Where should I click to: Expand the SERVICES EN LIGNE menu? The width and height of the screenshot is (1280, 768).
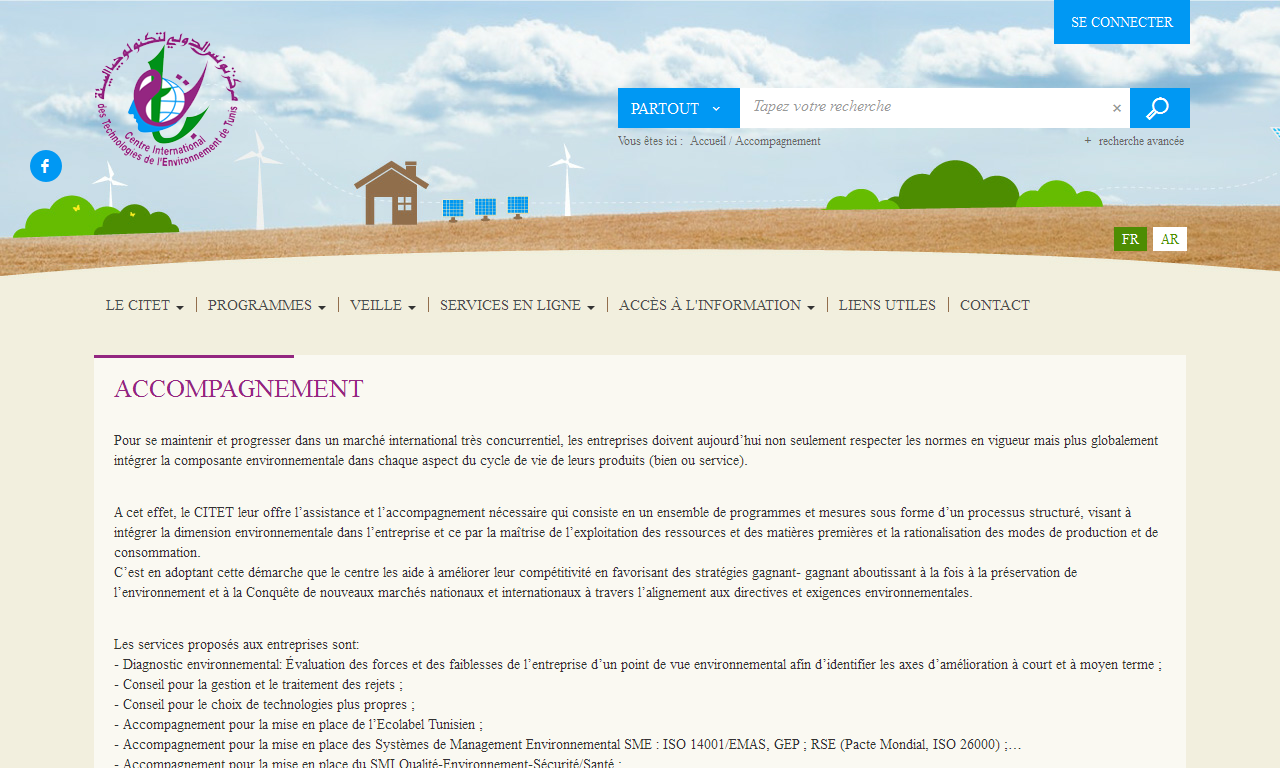pyautogui.click(x=518, y=305)
